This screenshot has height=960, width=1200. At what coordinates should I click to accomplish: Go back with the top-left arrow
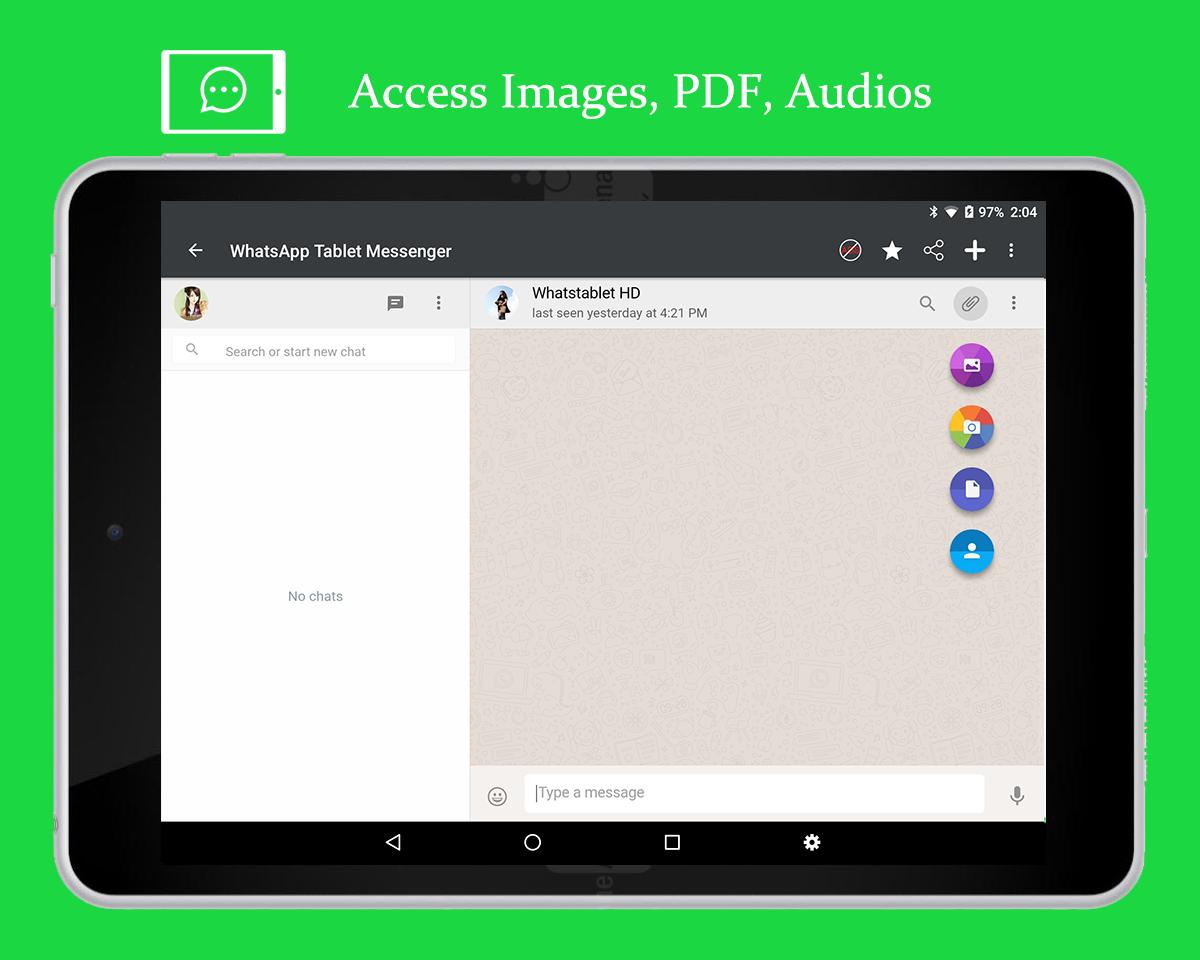pyautogui.click(x=196, y=251)
